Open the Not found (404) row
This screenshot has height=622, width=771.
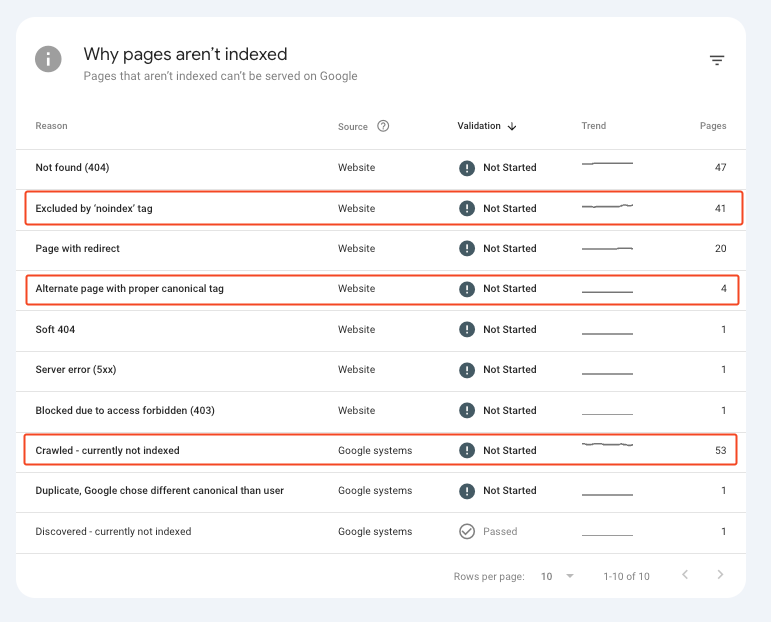coord(72,168)
